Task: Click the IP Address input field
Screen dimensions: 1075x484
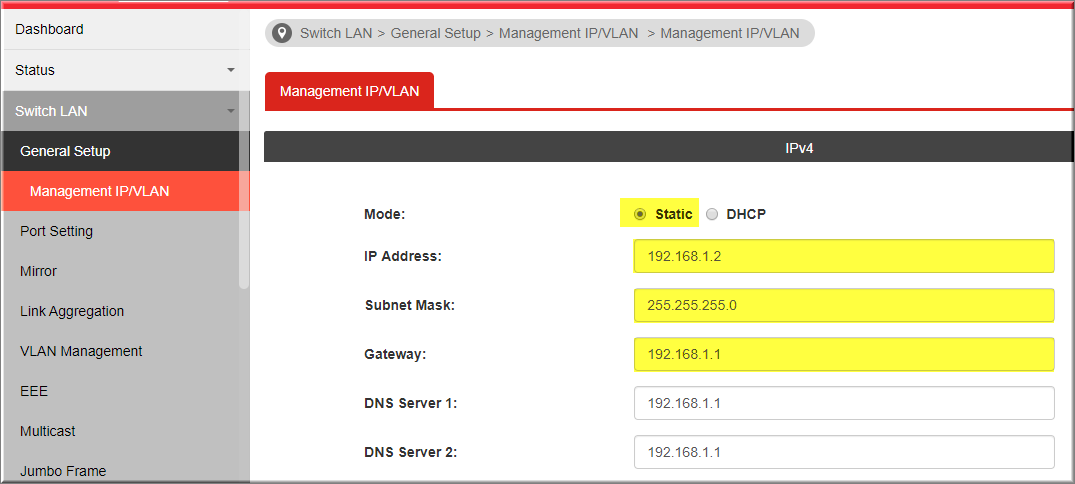Action: (x=844, y=256)
